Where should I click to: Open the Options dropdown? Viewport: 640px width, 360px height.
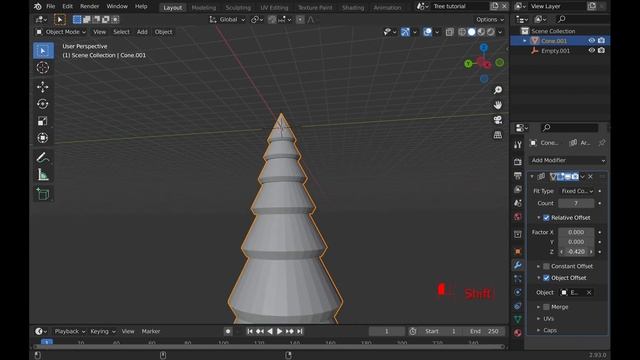[x=490, y=20]
